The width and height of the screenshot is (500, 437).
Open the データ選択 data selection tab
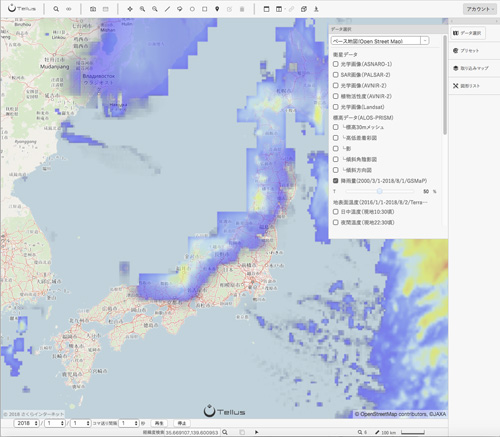click(467, 33)
